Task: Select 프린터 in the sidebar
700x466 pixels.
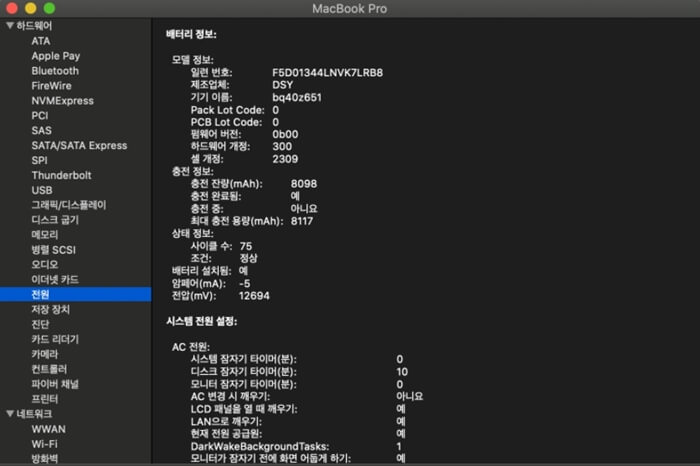Action: tap(45, 399)
